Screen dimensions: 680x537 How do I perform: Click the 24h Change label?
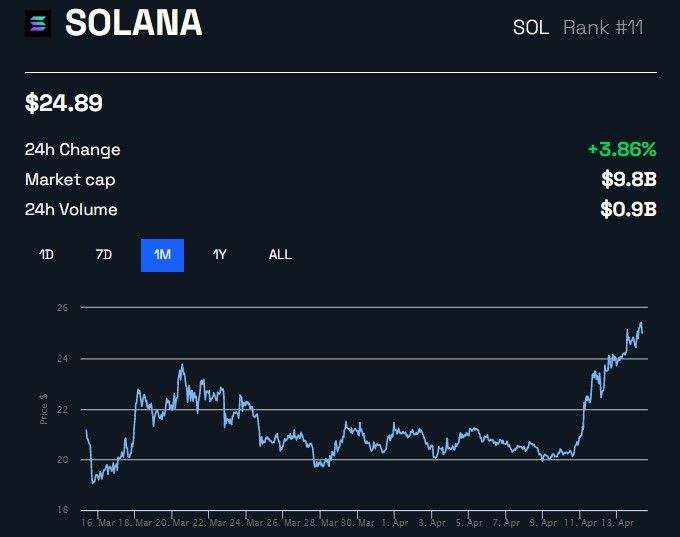73,150
